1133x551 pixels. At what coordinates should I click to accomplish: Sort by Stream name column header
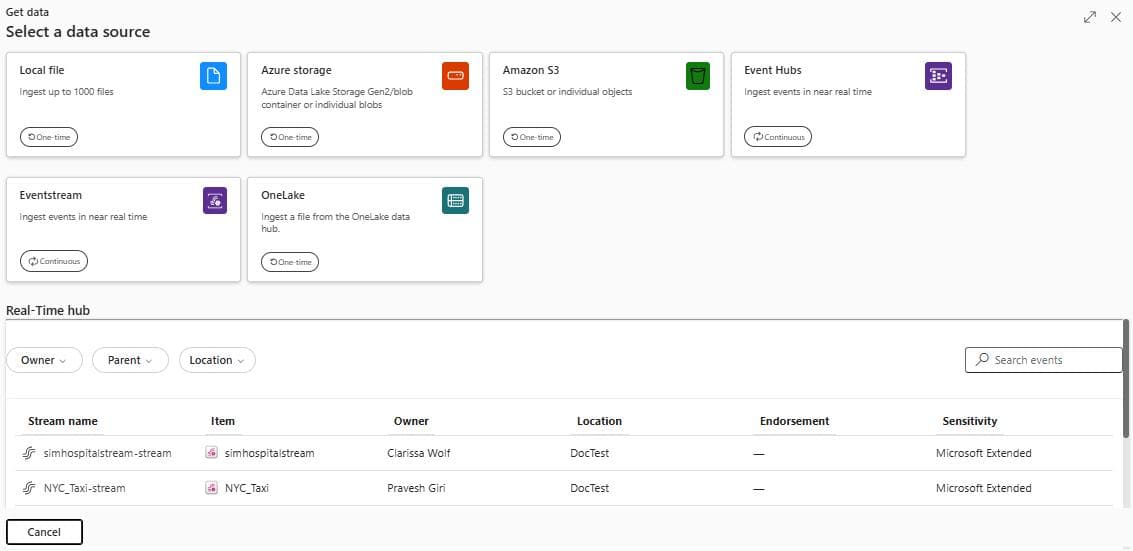pyautogui.click(x=63, y=421)
